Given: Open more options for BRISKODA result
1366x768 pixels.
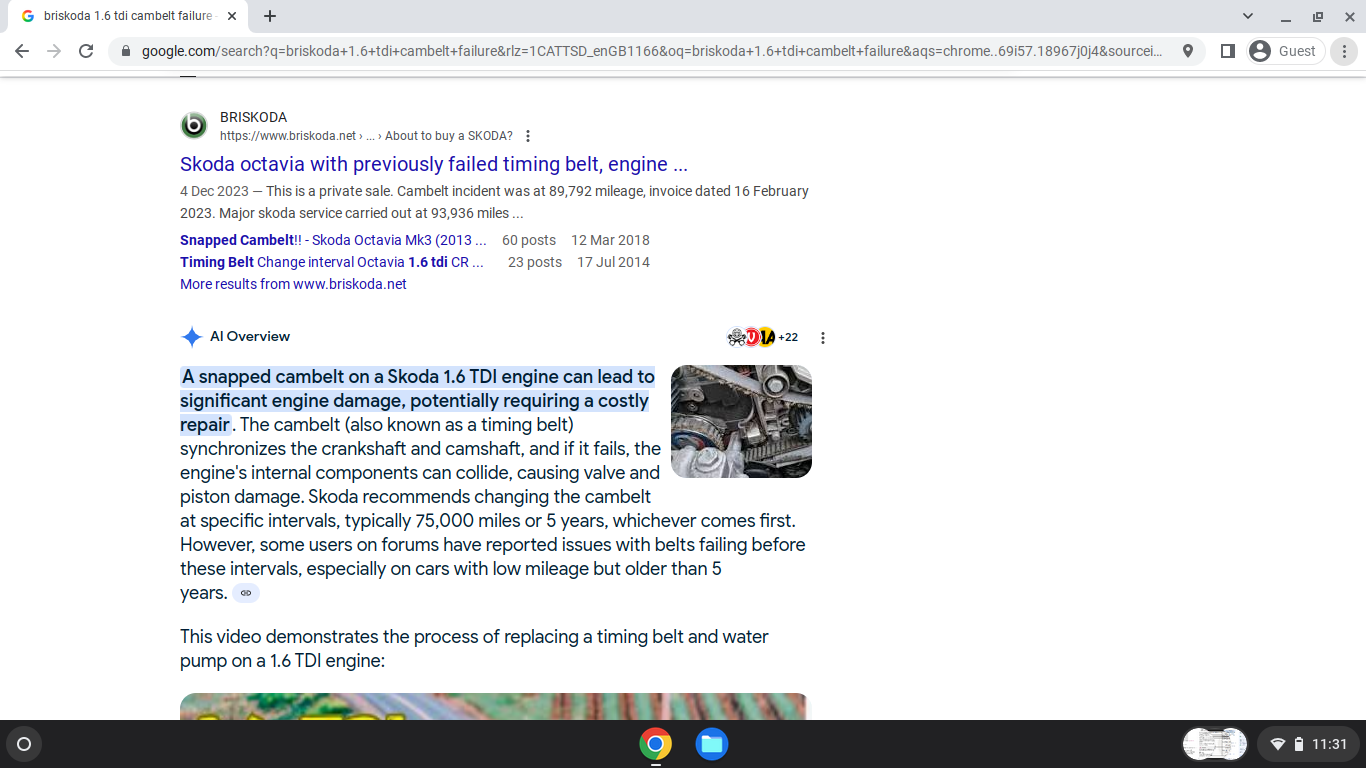Looking at the screenshot, I should point(528,136).
